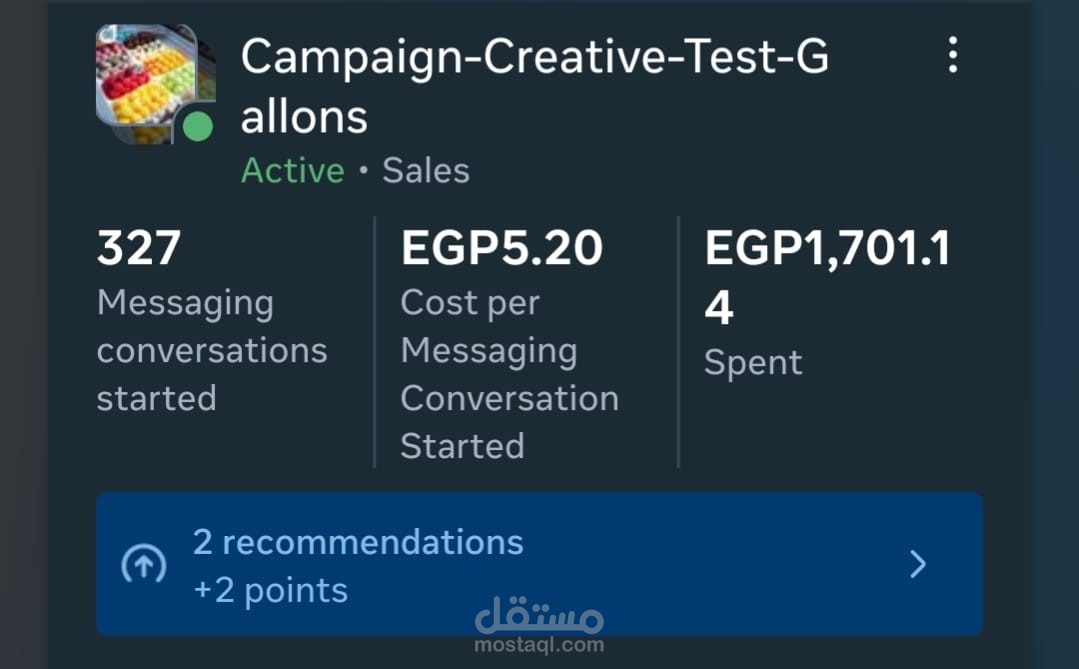Click the mostaql.com text under the logo
This screenshot has width=1079, height=669.
tap(540, 645)
